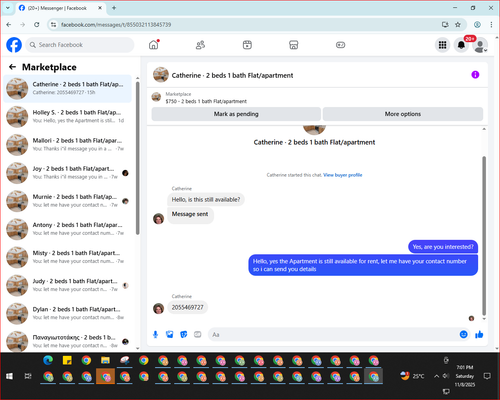500x400 pixels.
Task: Click Catherine's avatar in chat header
Action: [161, 75]
